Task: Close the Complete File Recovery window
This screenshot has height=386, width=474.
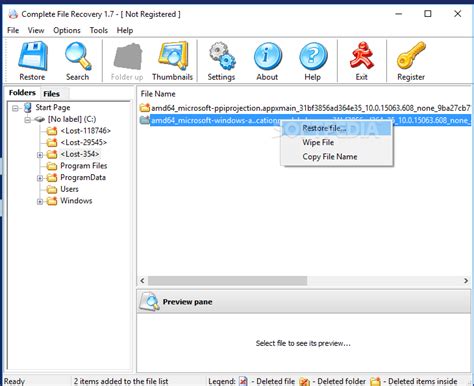Action: [x=458, y=14]
